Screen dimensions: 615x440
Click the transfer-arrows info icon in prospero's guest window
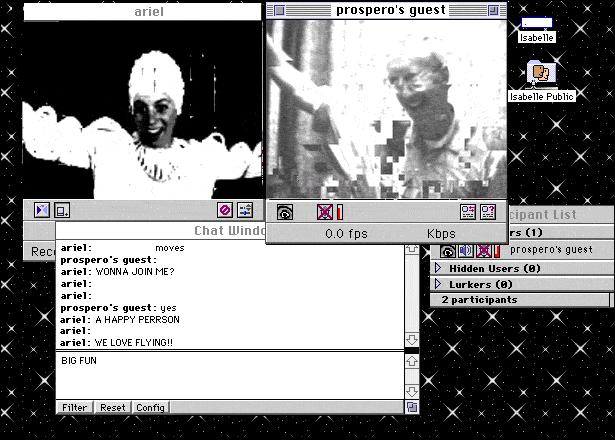click(x=468, y=212)
